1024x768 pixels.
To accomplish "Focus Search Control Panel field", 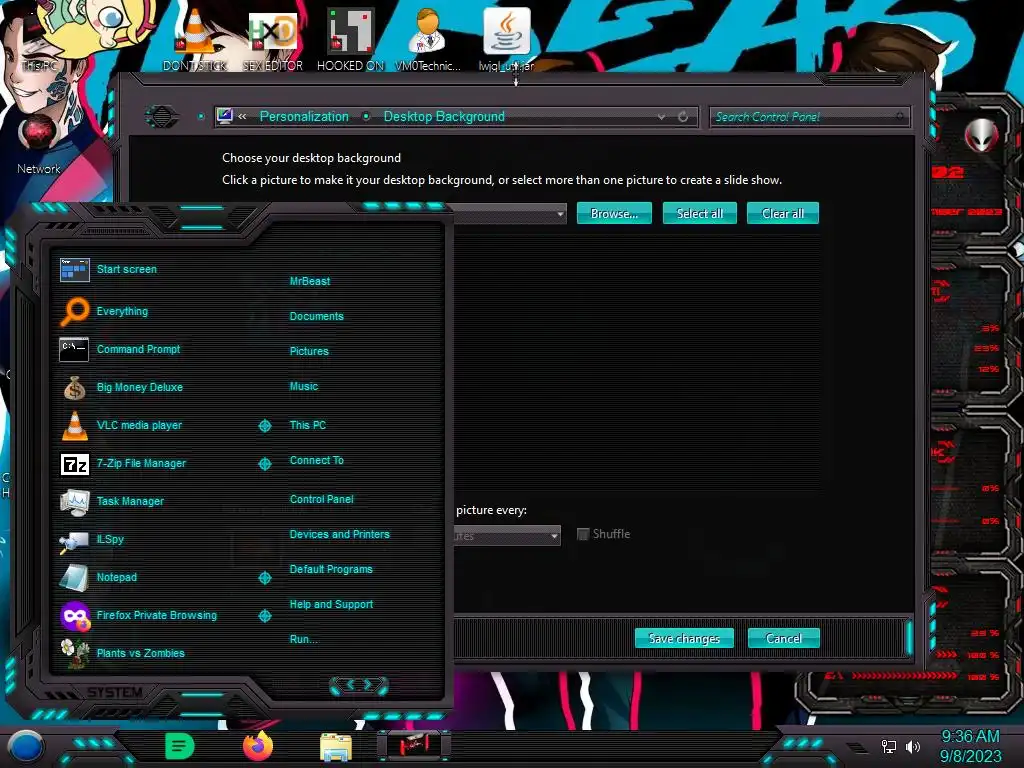I will 808,117.
